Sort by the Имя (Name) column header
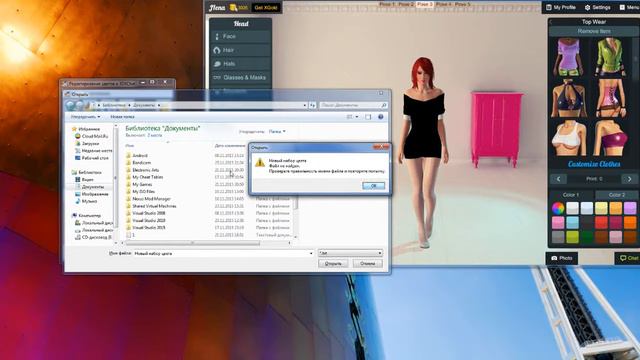Image resolution: width=640 pixels, height=360 pixels. (130, 145)
